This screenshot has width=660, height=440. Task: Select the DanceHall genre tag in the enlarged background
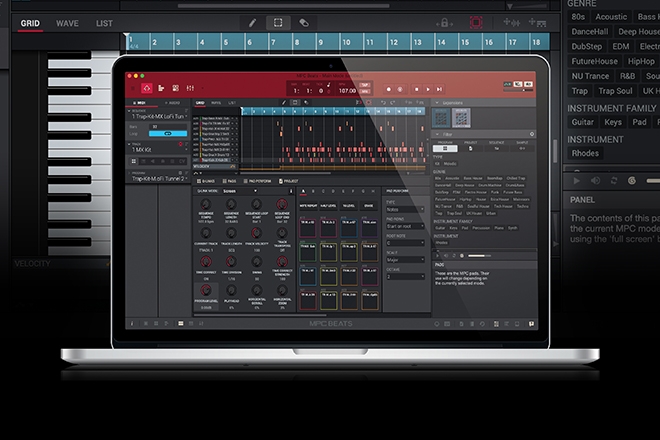click(x=589, y=32)
